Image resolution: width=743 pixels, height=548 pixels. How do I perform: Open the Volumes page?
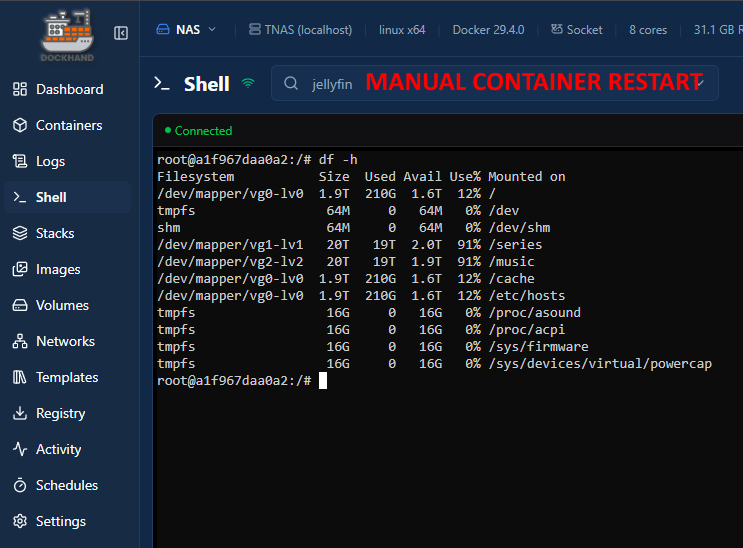pyautogui.click(x=68, y=305)
